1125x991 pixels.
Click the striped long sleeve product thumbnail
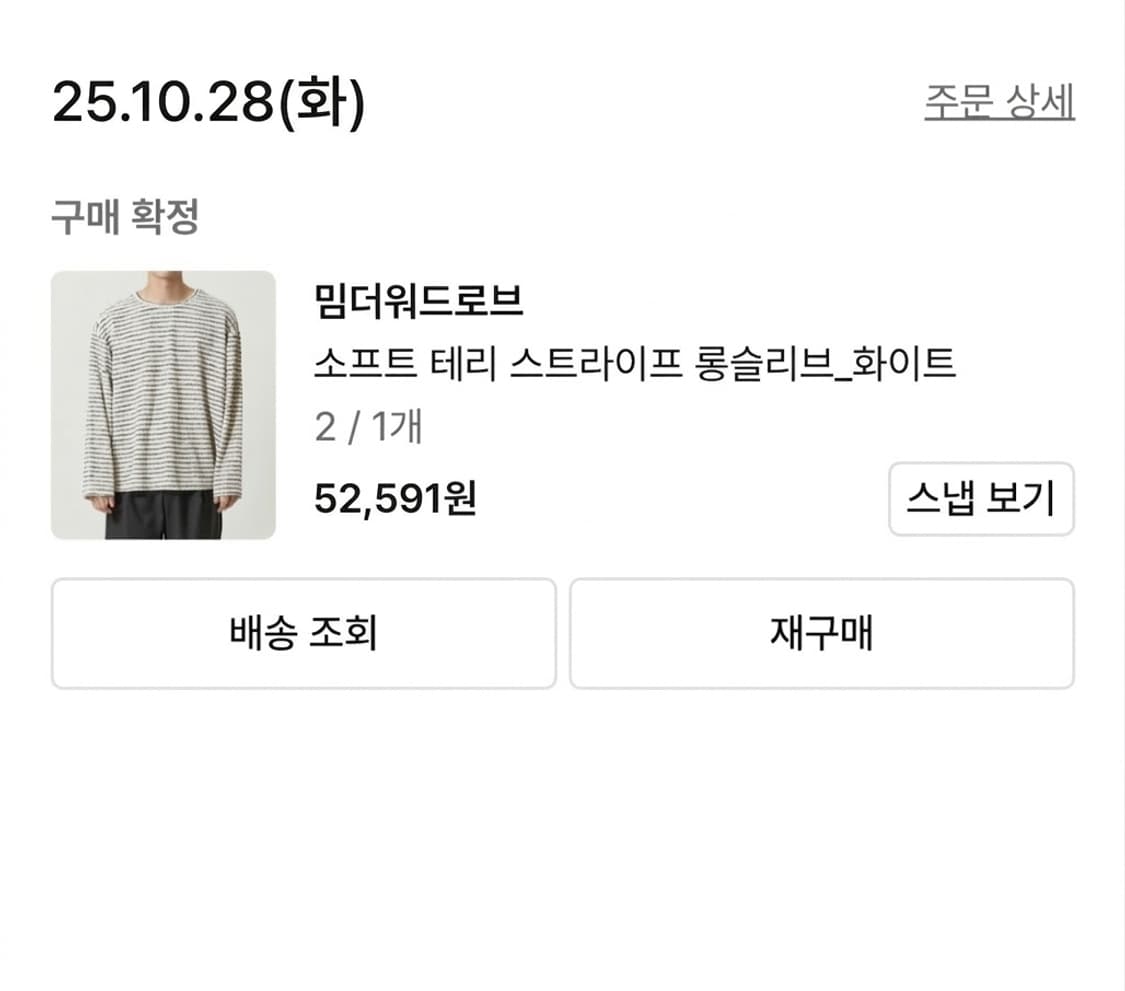[163, 400]
